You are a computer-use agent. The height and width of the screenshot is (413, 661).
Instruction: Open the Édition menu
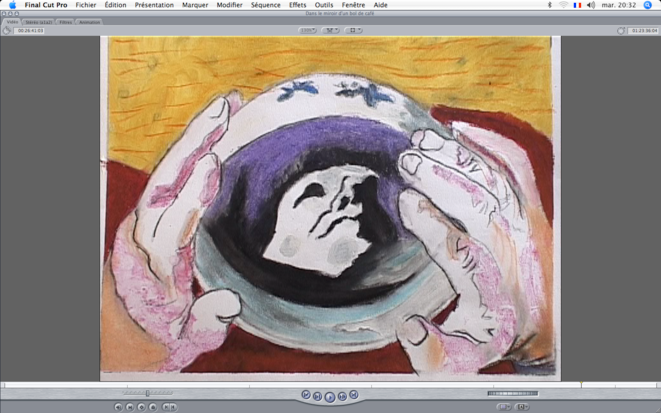pos(115,5)
